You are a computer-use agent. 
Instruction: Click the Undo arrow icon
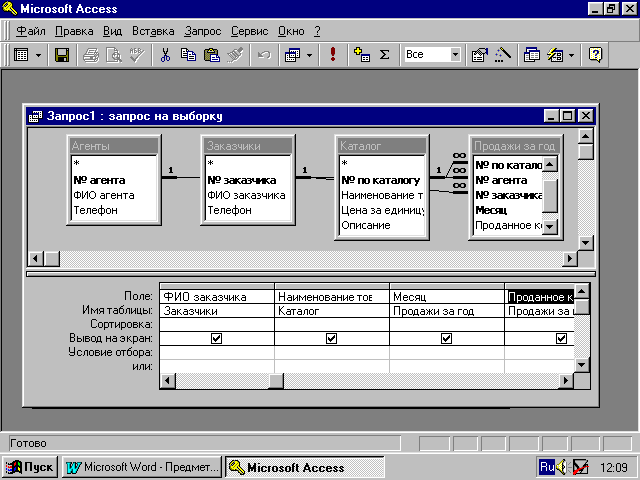(264, 55)
